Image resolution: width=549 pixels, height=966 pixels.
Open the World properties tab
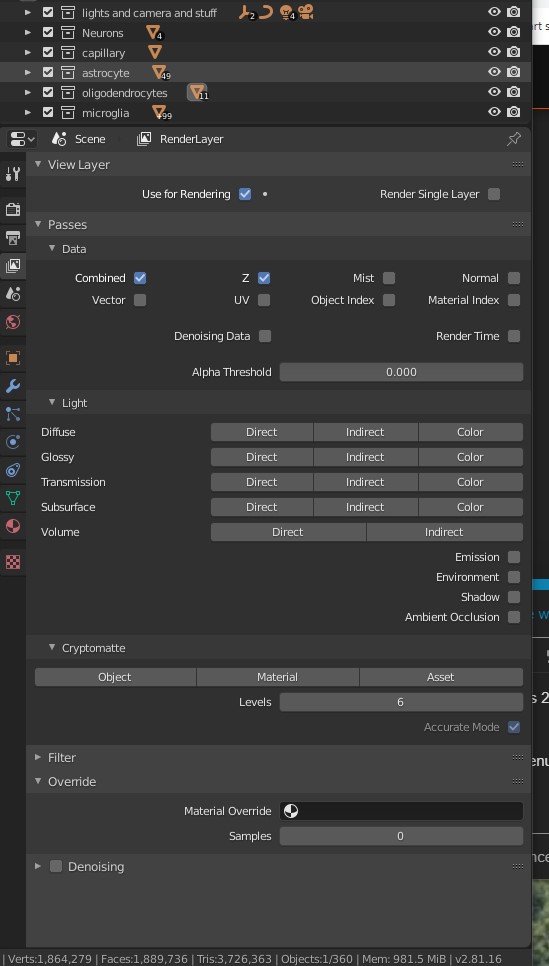[x=13, y=322]
